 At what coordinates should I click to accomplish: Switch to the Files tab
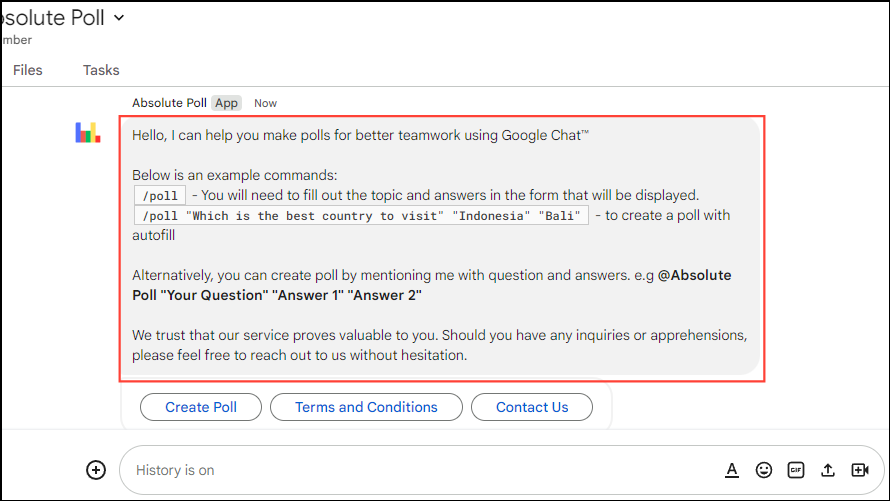tap(28, 70)
